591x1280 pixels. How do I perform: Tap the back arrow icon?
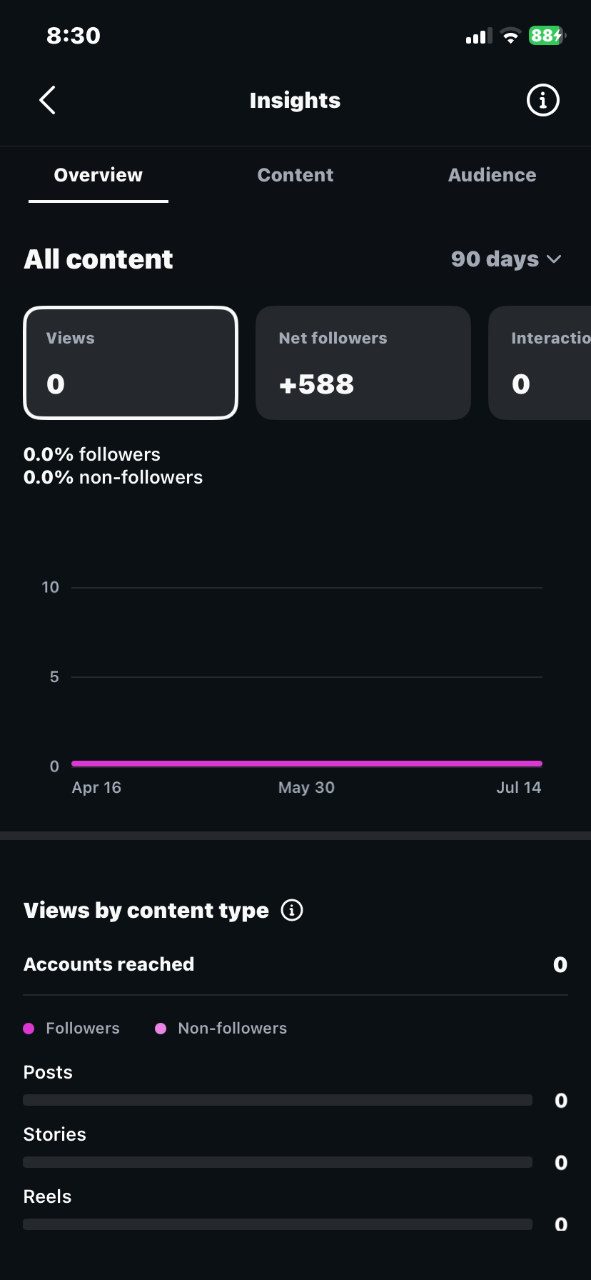coord(47,100)
